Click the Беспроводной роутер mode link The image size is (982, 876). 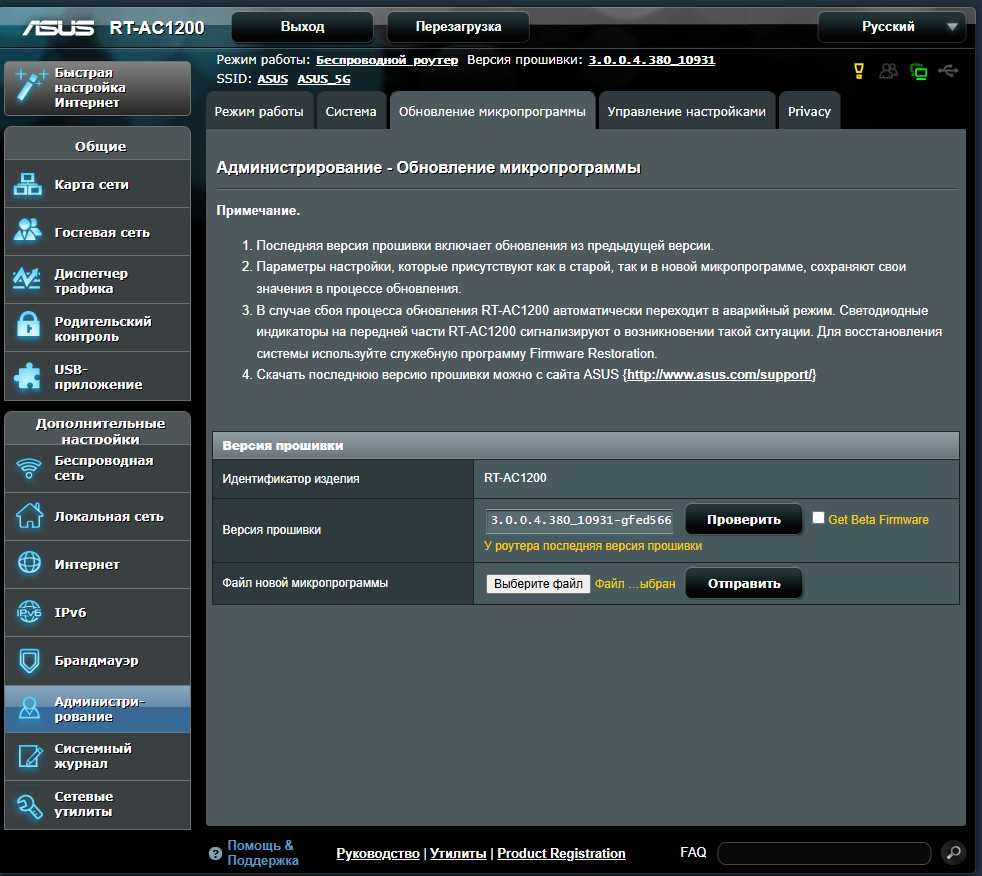[387, 60]
